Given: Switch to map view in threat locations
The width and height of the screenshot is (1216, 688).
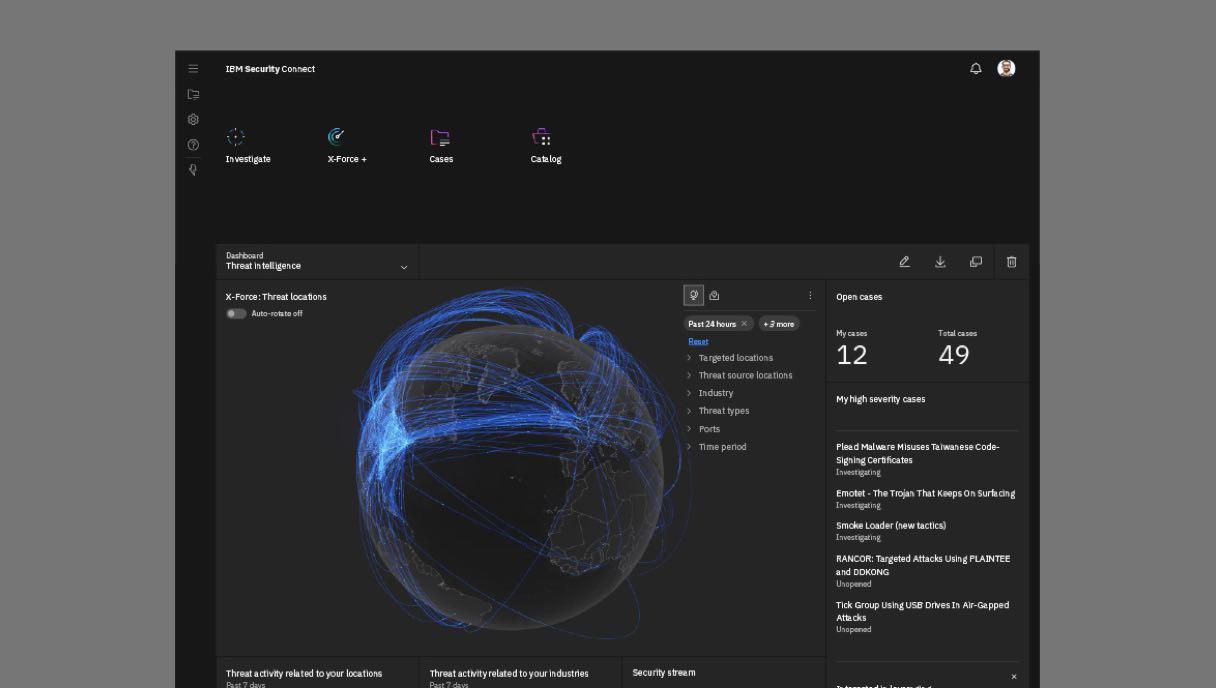Looking at the screenshot, I should pos(714,295).
